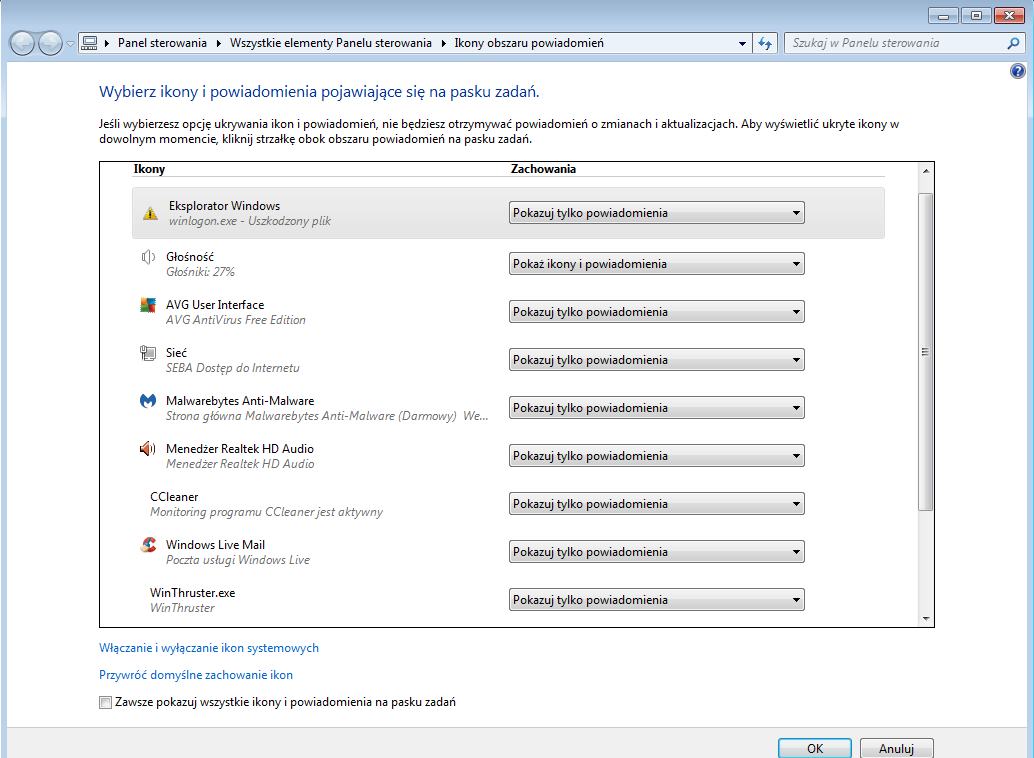Image resolution: width=1034 pixels, height=758 pixels.
Task: Click the Głośność speaker icon
Action: click(148, 257)
